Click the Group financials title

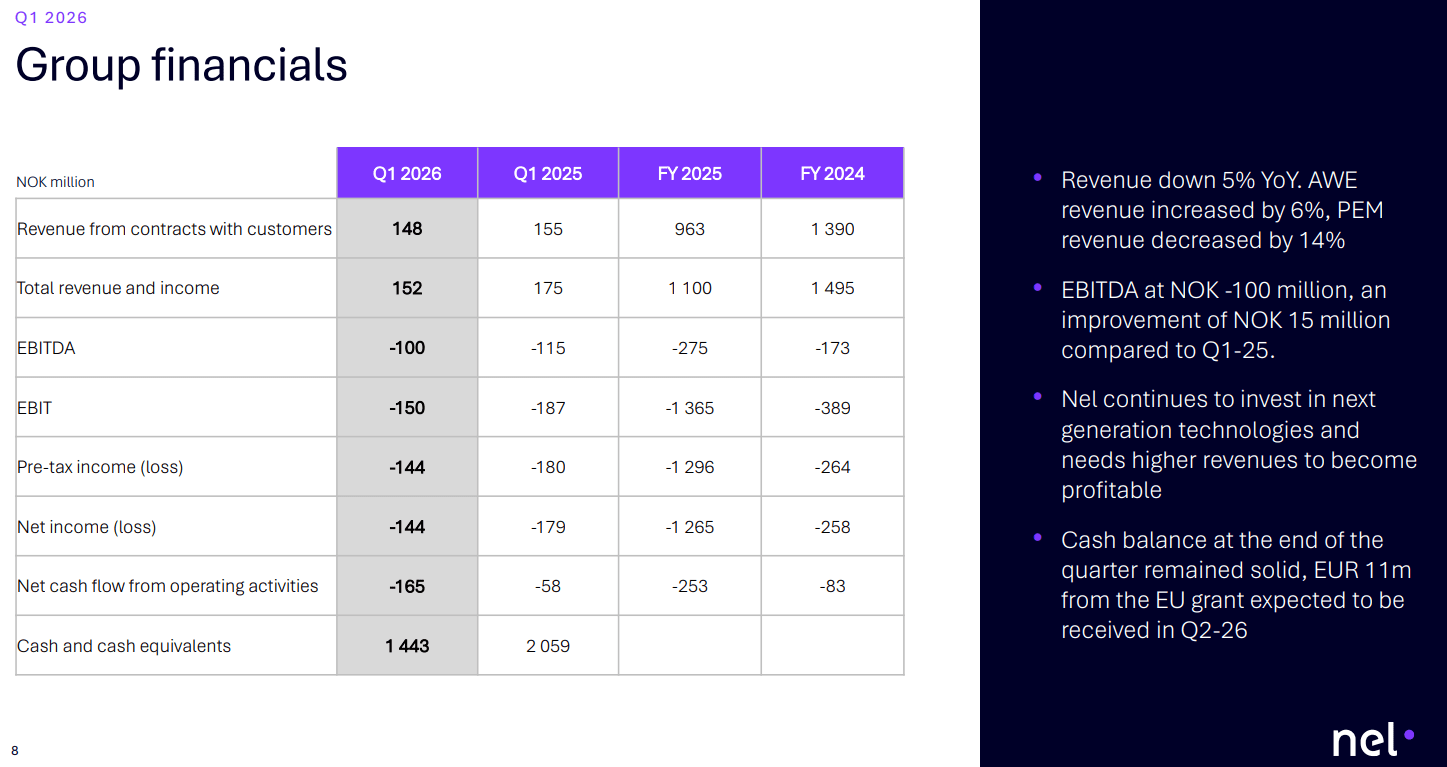pyautogui.click(x=182, y=65)
